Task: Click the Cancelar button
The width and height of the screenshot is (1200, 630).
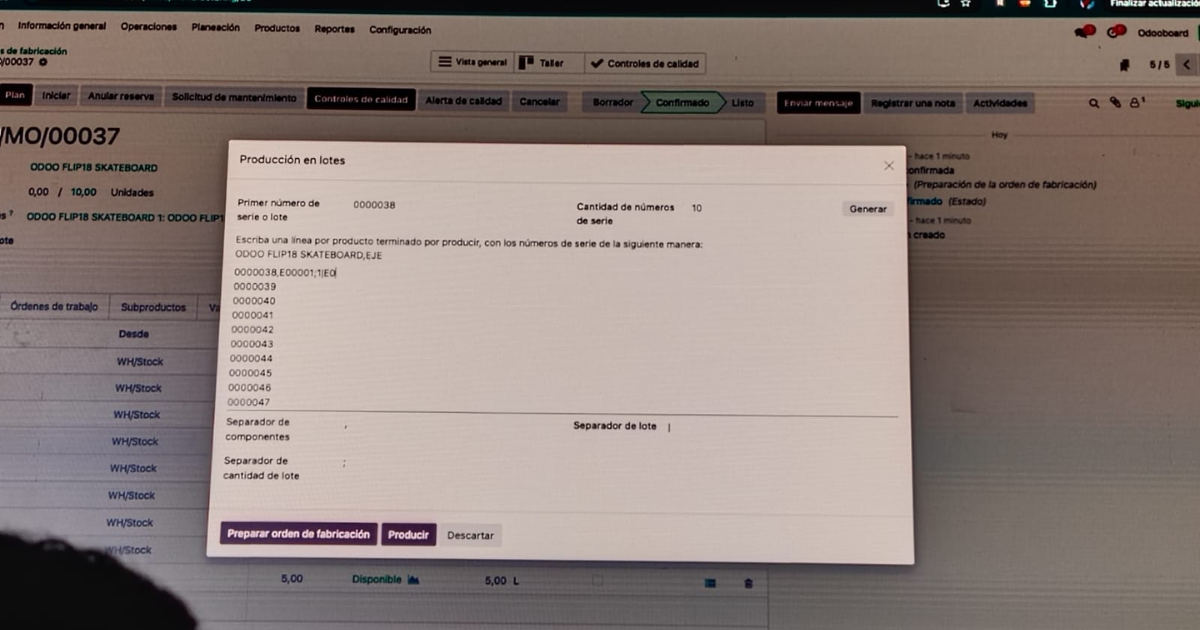Action: (540, 101)
